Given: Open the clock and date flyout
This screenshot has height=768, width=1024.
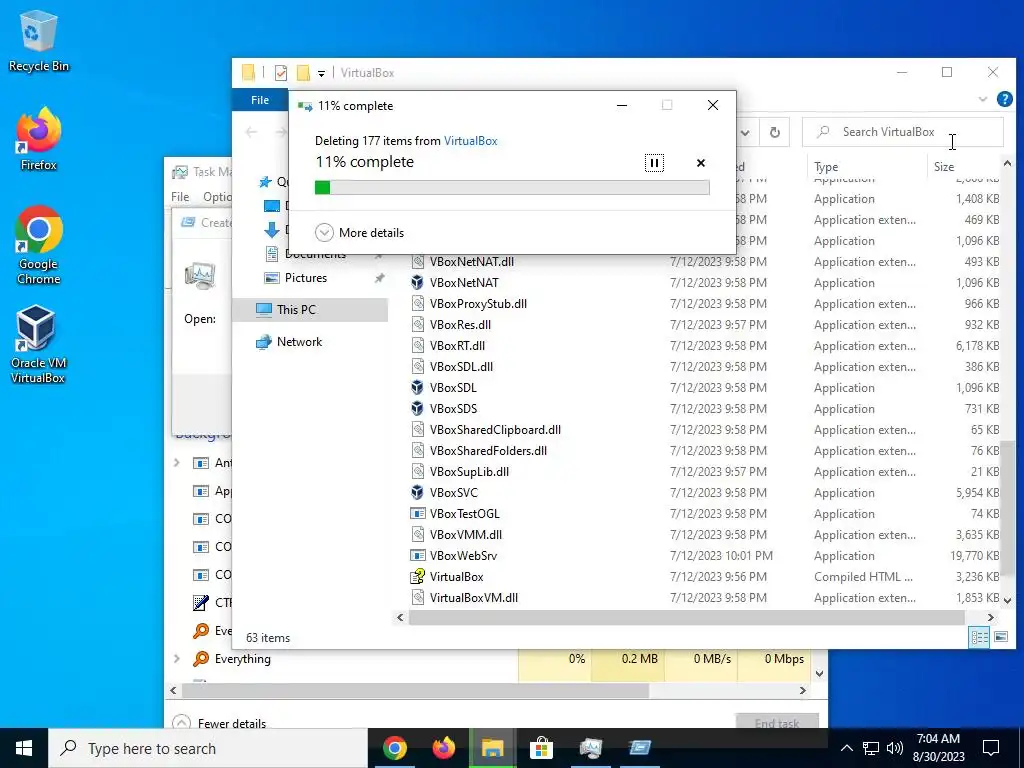Looking at the screenshot, I should coord(938,748).
